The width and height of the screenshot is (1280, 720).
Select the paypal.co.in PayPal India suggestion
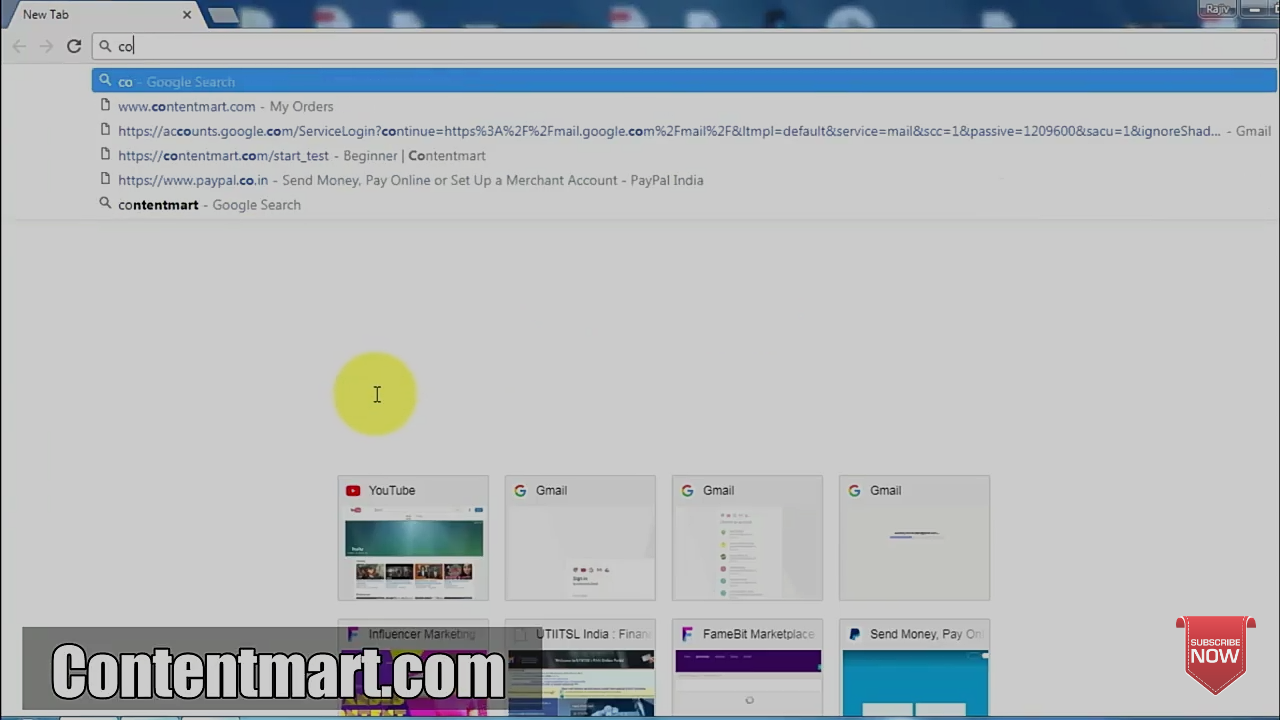point(684,180)
